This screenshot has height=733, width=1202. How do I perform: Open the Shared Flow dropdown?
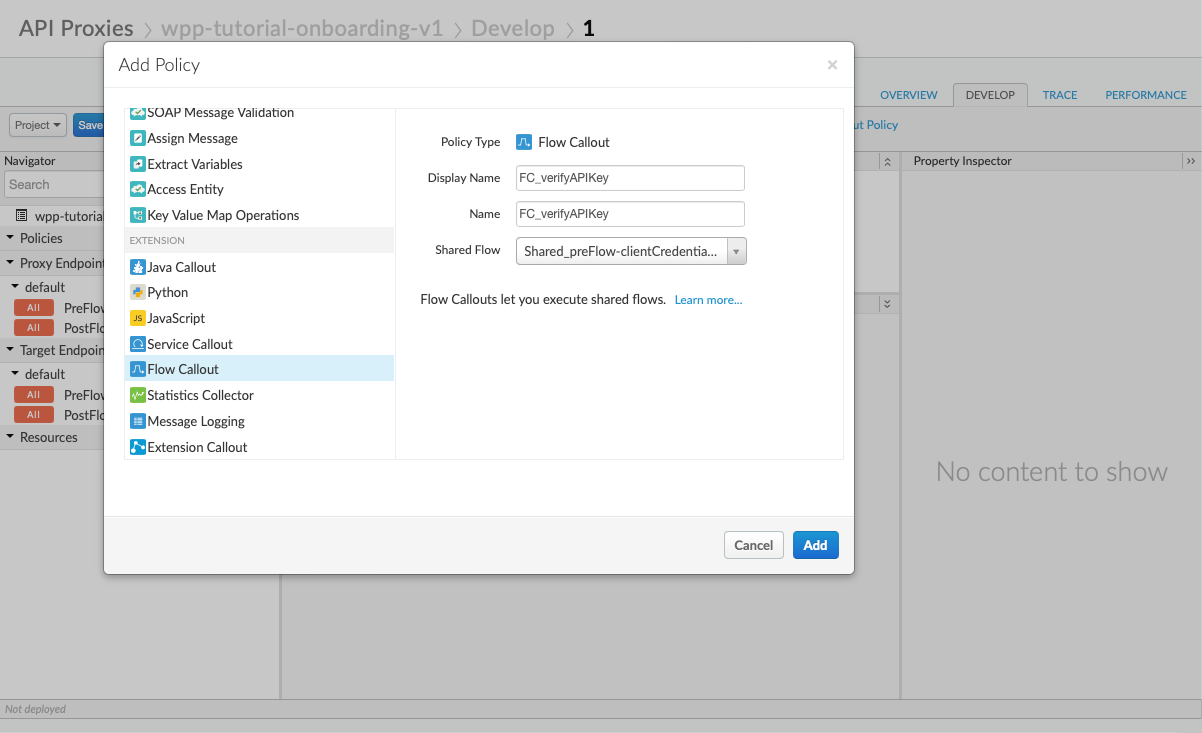[631, 251]
